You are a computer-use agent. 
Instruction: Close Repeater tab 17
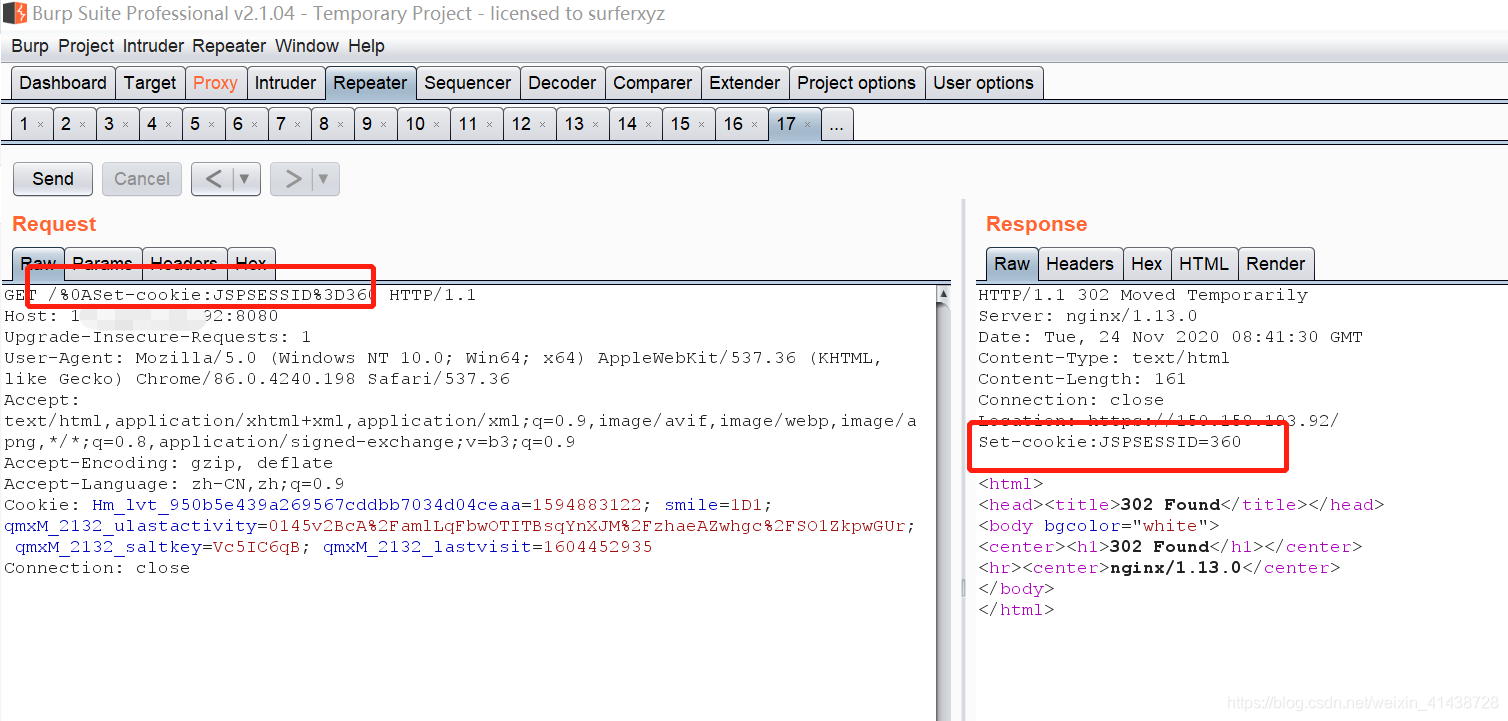pyautogui.click(x=807, y=125)
